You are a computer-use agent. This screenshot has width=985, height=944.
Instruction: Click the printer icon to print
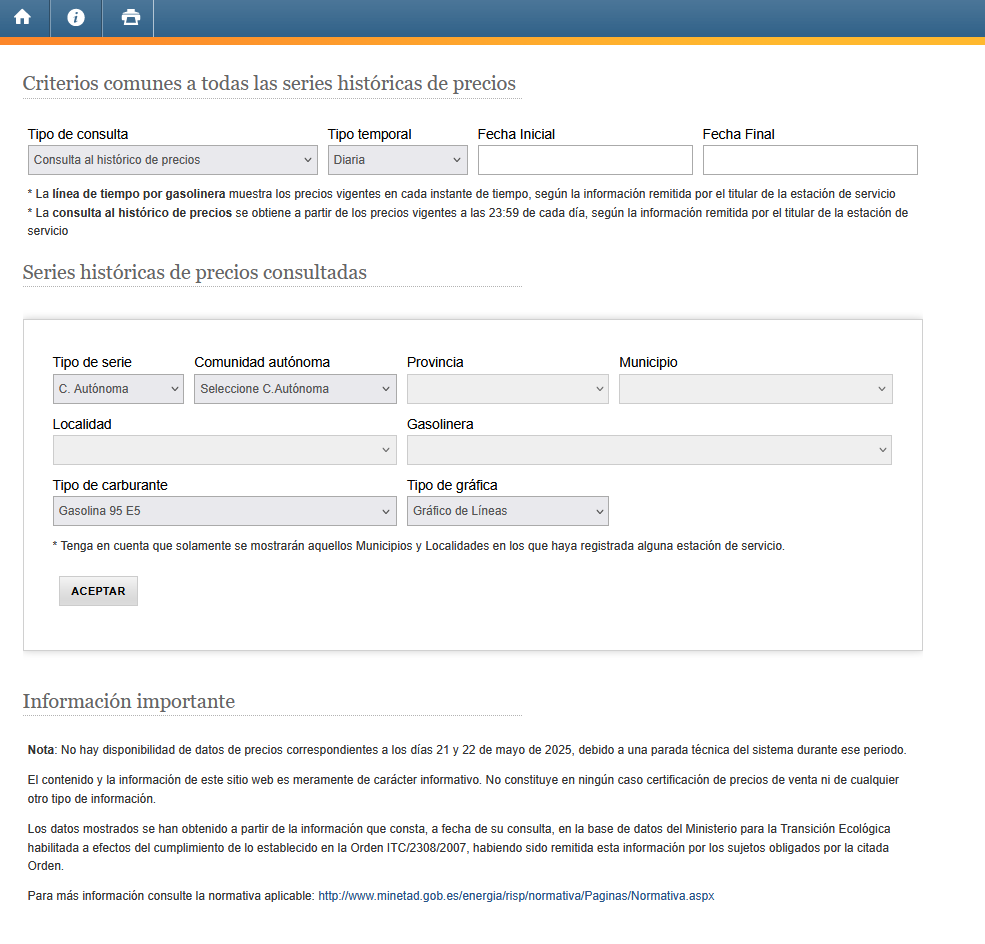point(130,18)
